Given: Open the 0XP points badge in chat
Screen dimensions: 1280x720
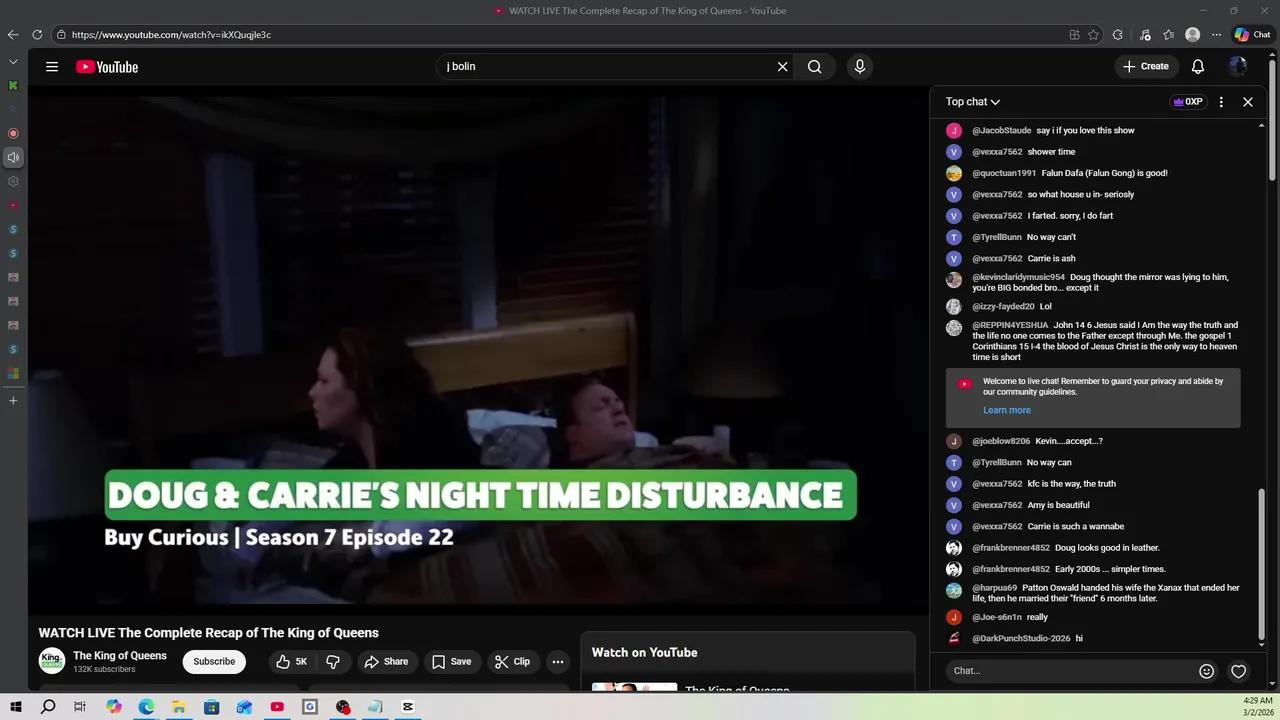Looking at the screenshot, I should click(1189, 102).
